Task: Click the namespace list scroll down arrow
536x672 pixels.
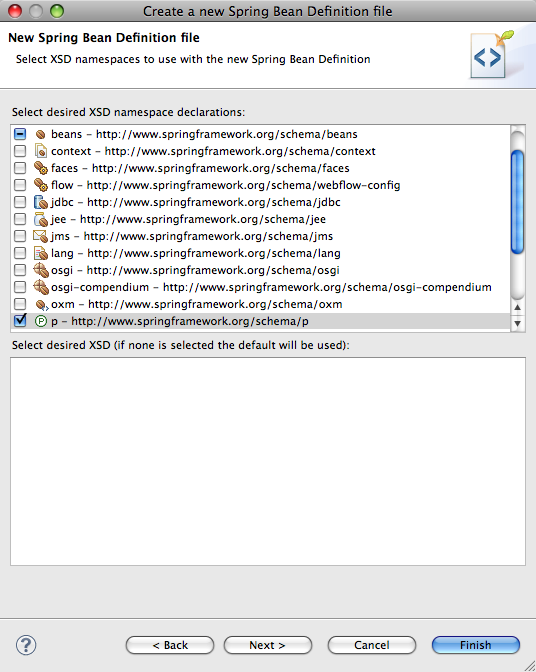Action: (518, 324)
